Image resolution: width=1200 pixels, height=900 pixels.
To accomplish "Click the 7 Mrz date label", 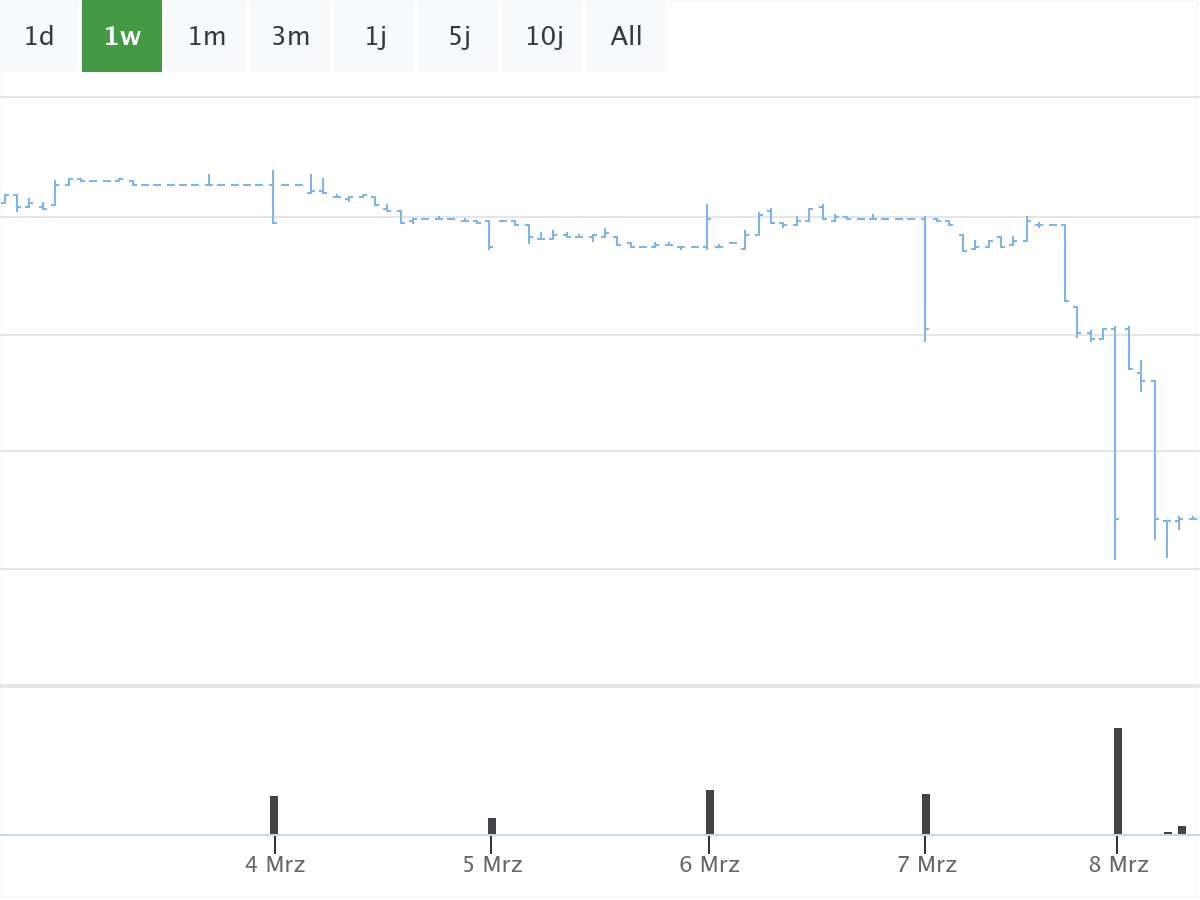I will point(928,864).
